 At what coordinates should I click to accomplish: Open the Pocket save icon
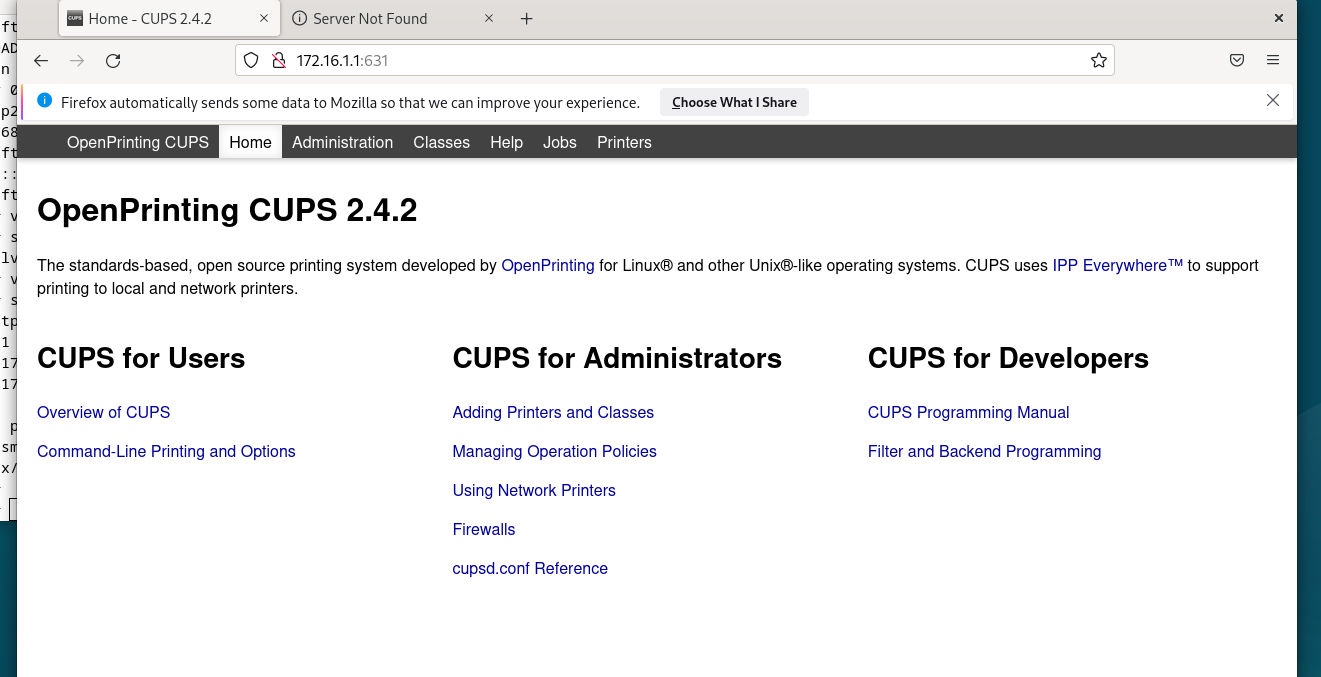[1237, 61]
